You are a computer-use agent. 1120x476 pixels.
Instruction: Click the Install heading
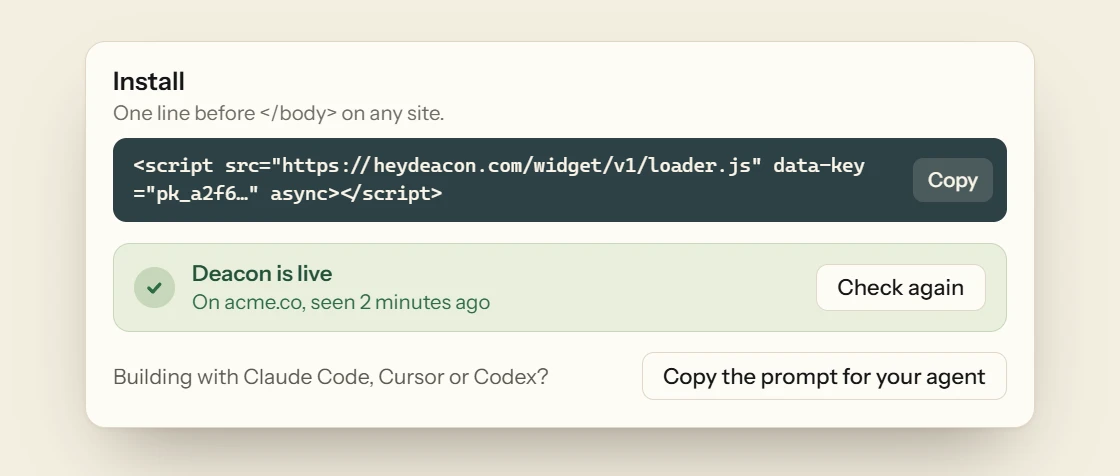(149, 81)
